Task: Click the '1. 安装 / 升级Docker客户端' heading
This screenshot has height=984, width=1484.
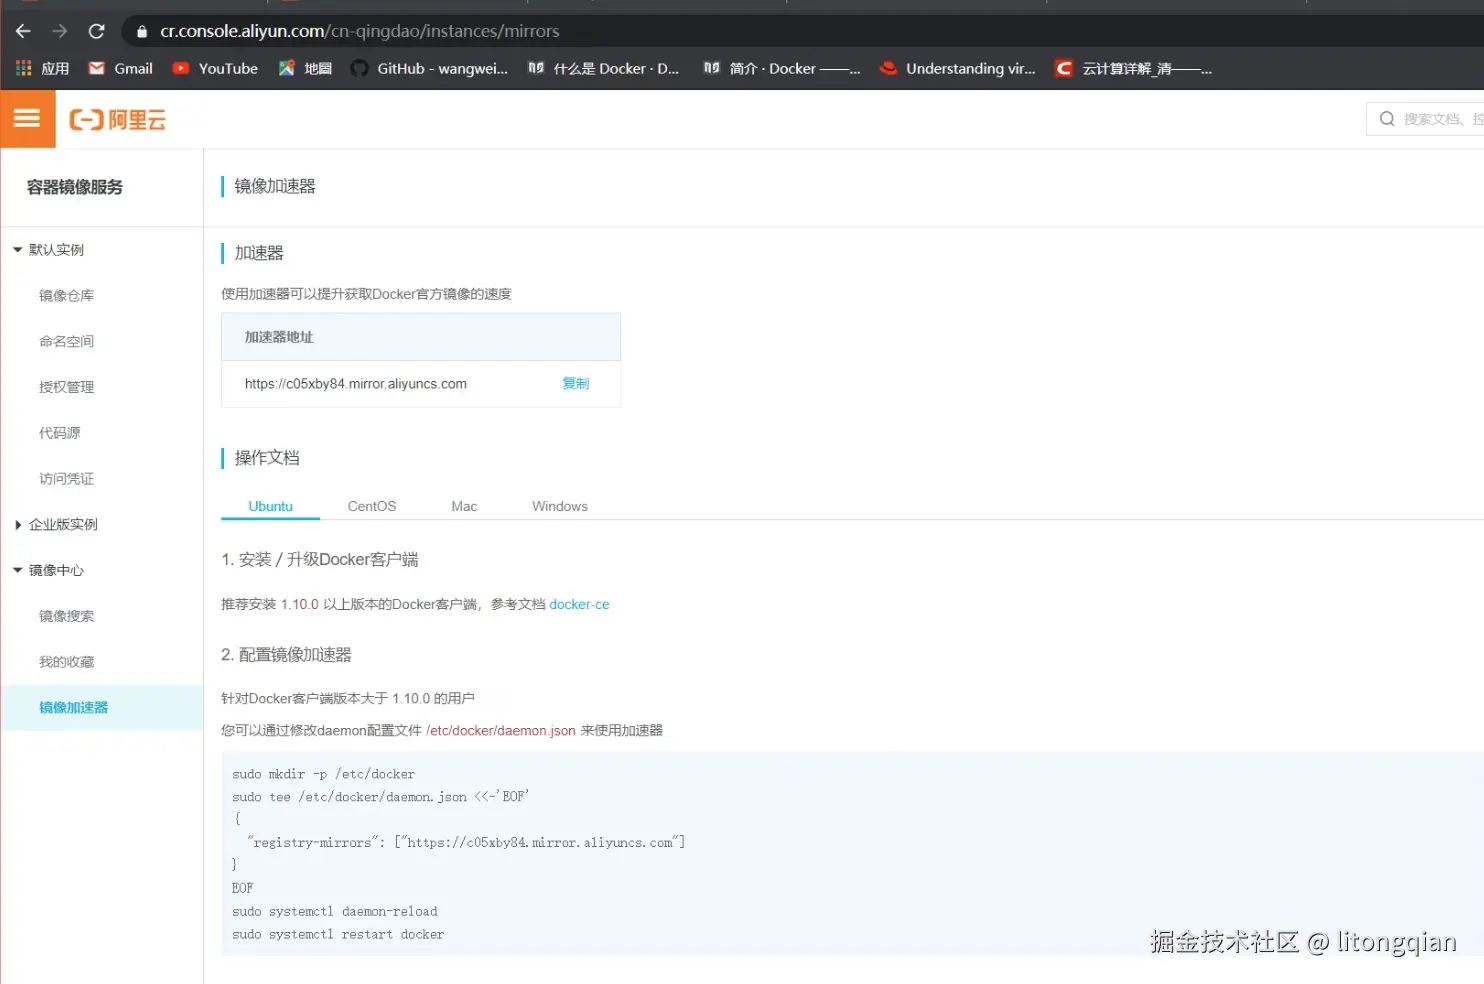Action: click(320, 560)
